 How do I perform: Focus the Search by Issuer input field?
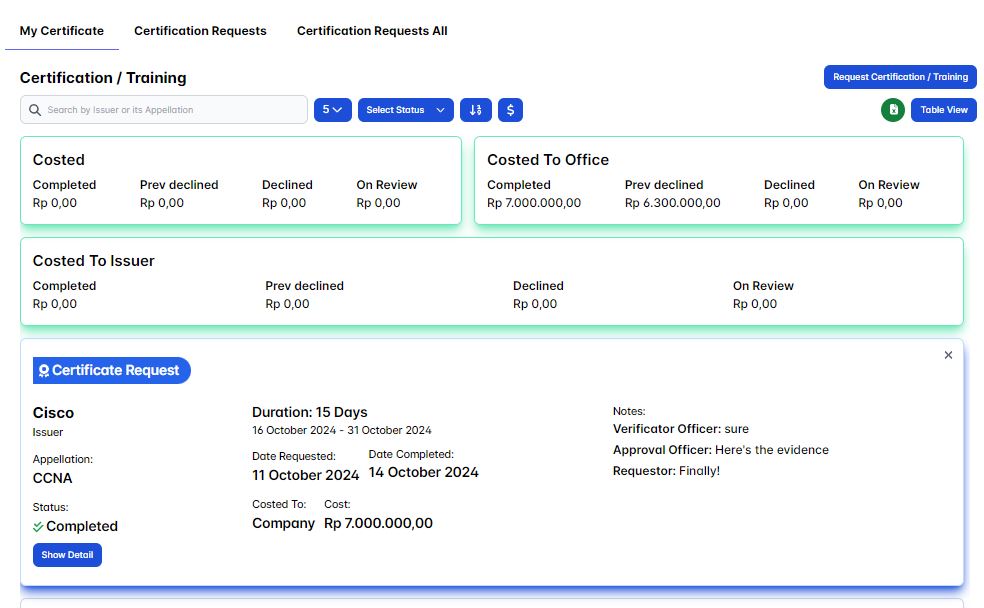pos(170,110)
